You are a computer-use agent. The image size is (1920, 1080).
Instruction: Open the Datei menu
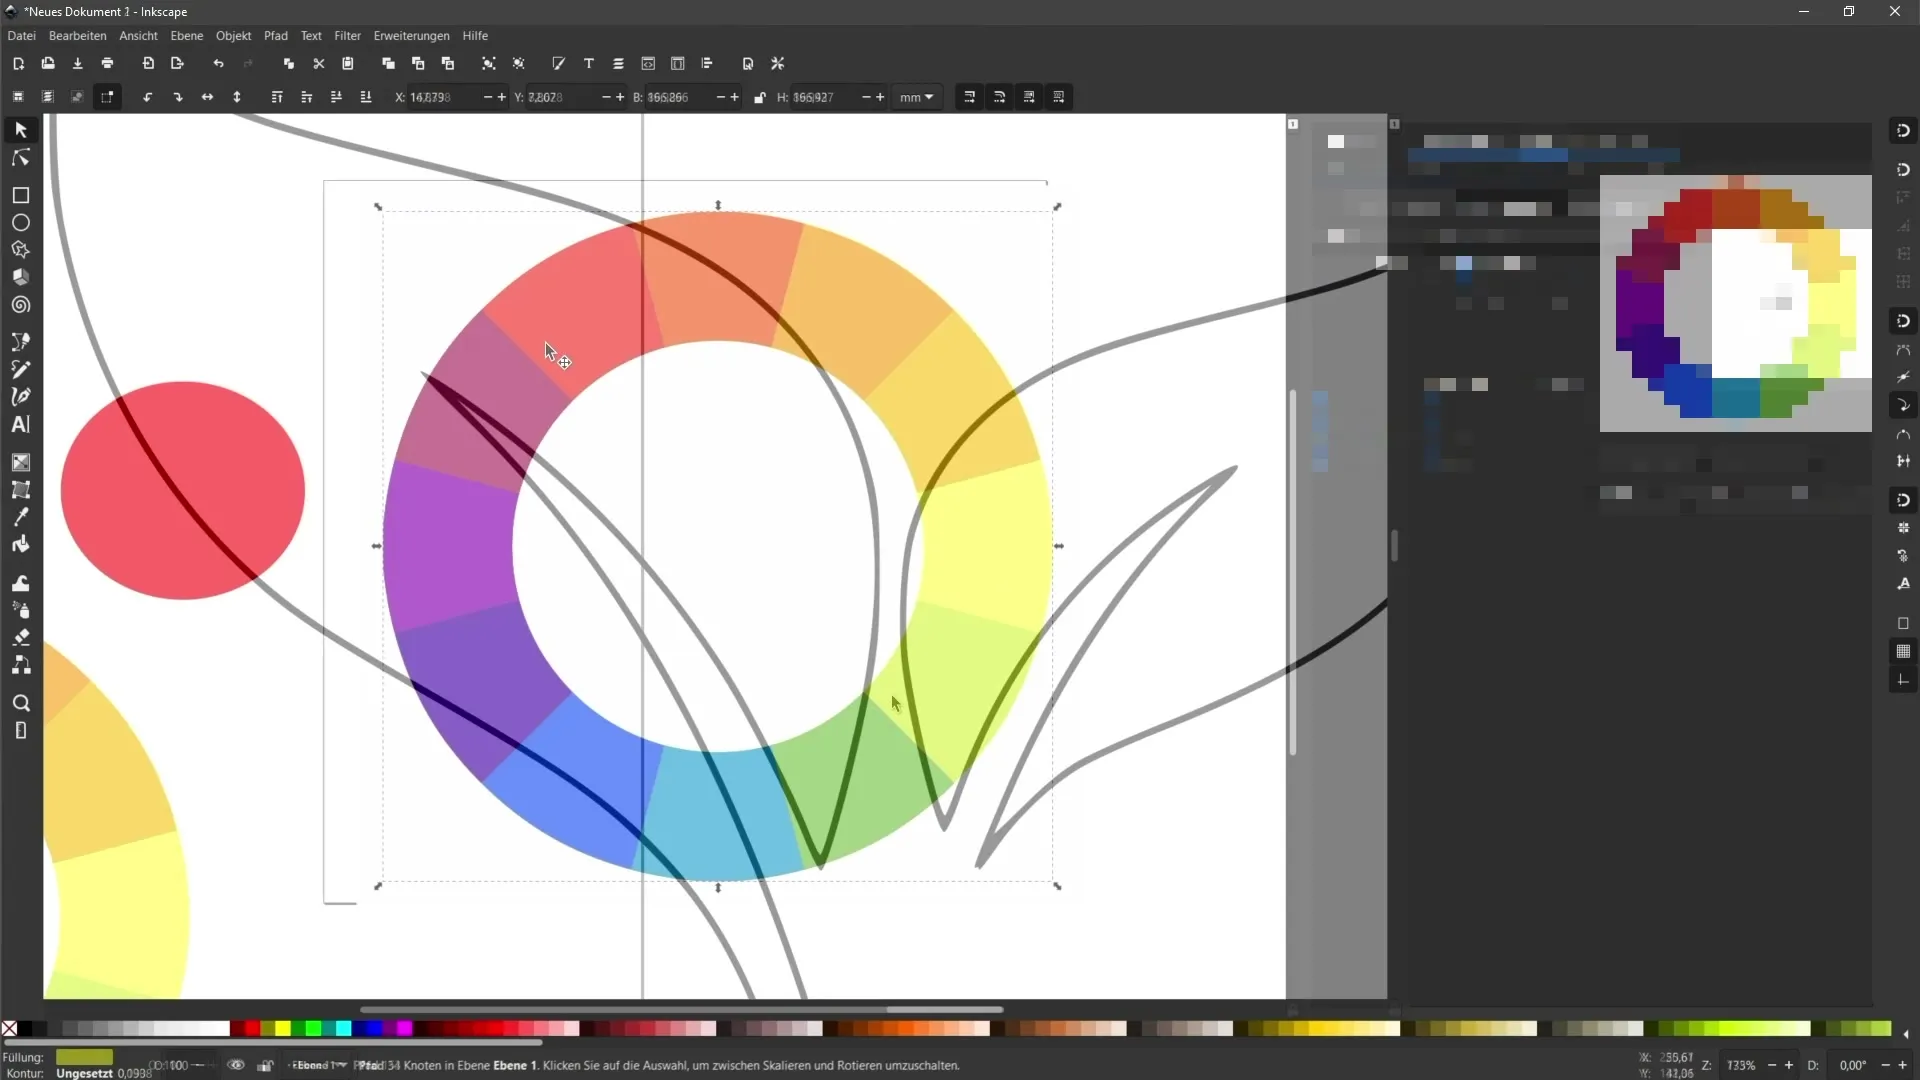(22, 36)
